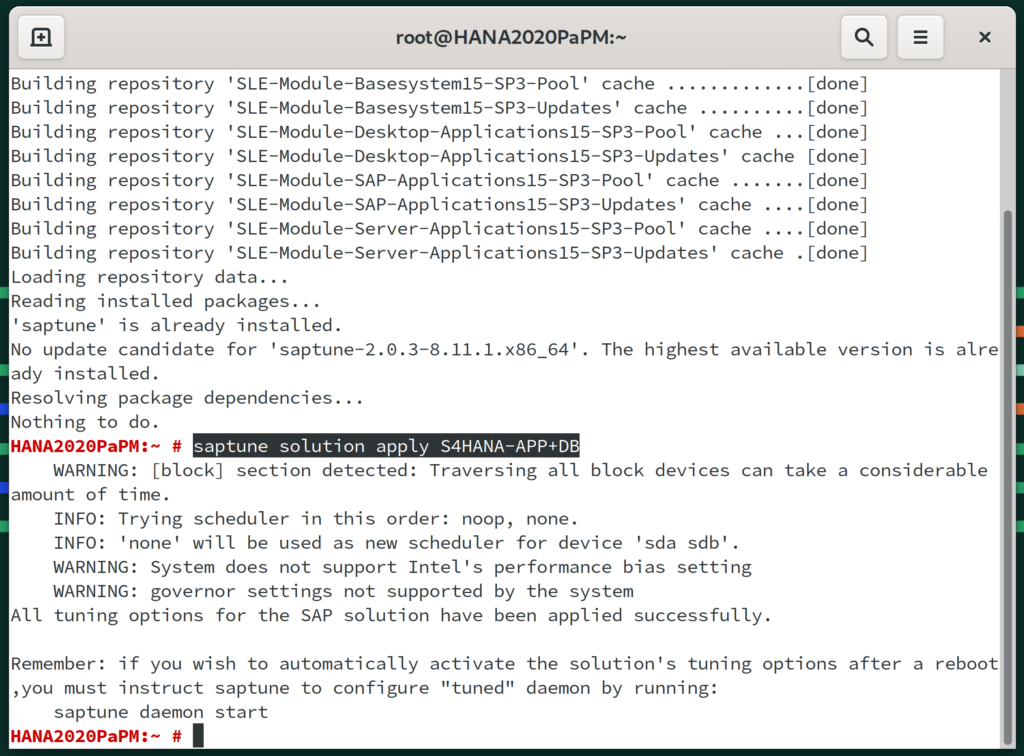Close the terminal window with X
Screen dimensions: 1024x756
[985, 37]
